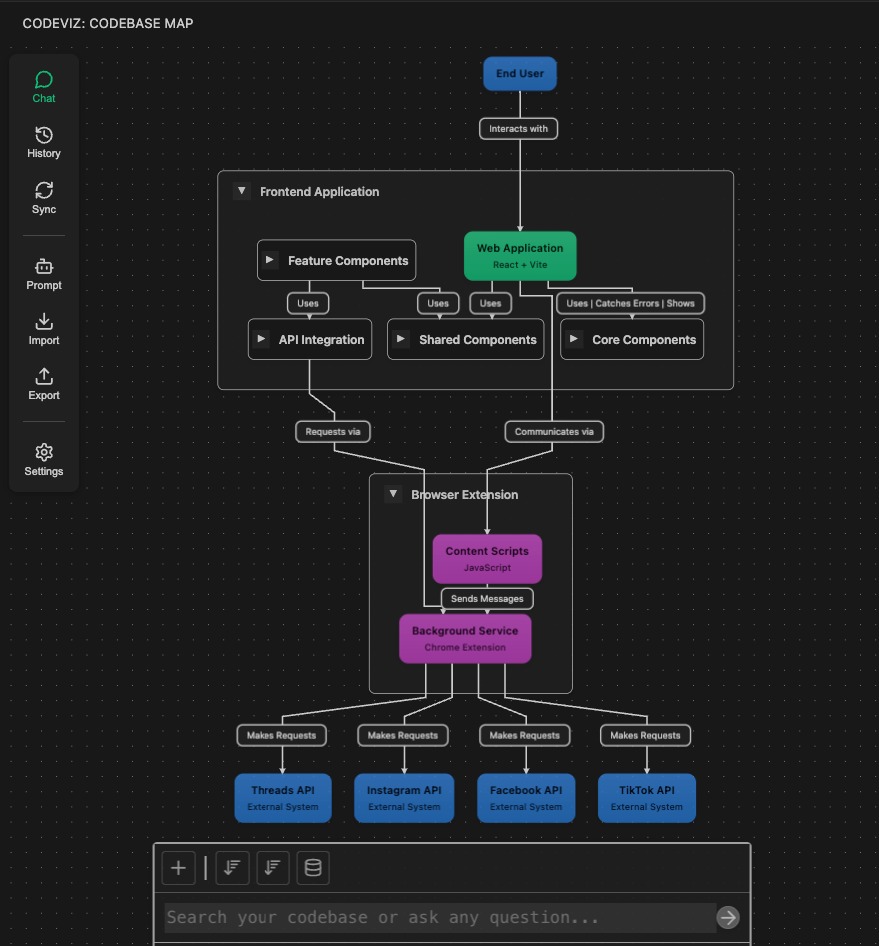879x946 pixels.
Task: Collapse the Frontend Application group
Action: pos(241,191)
